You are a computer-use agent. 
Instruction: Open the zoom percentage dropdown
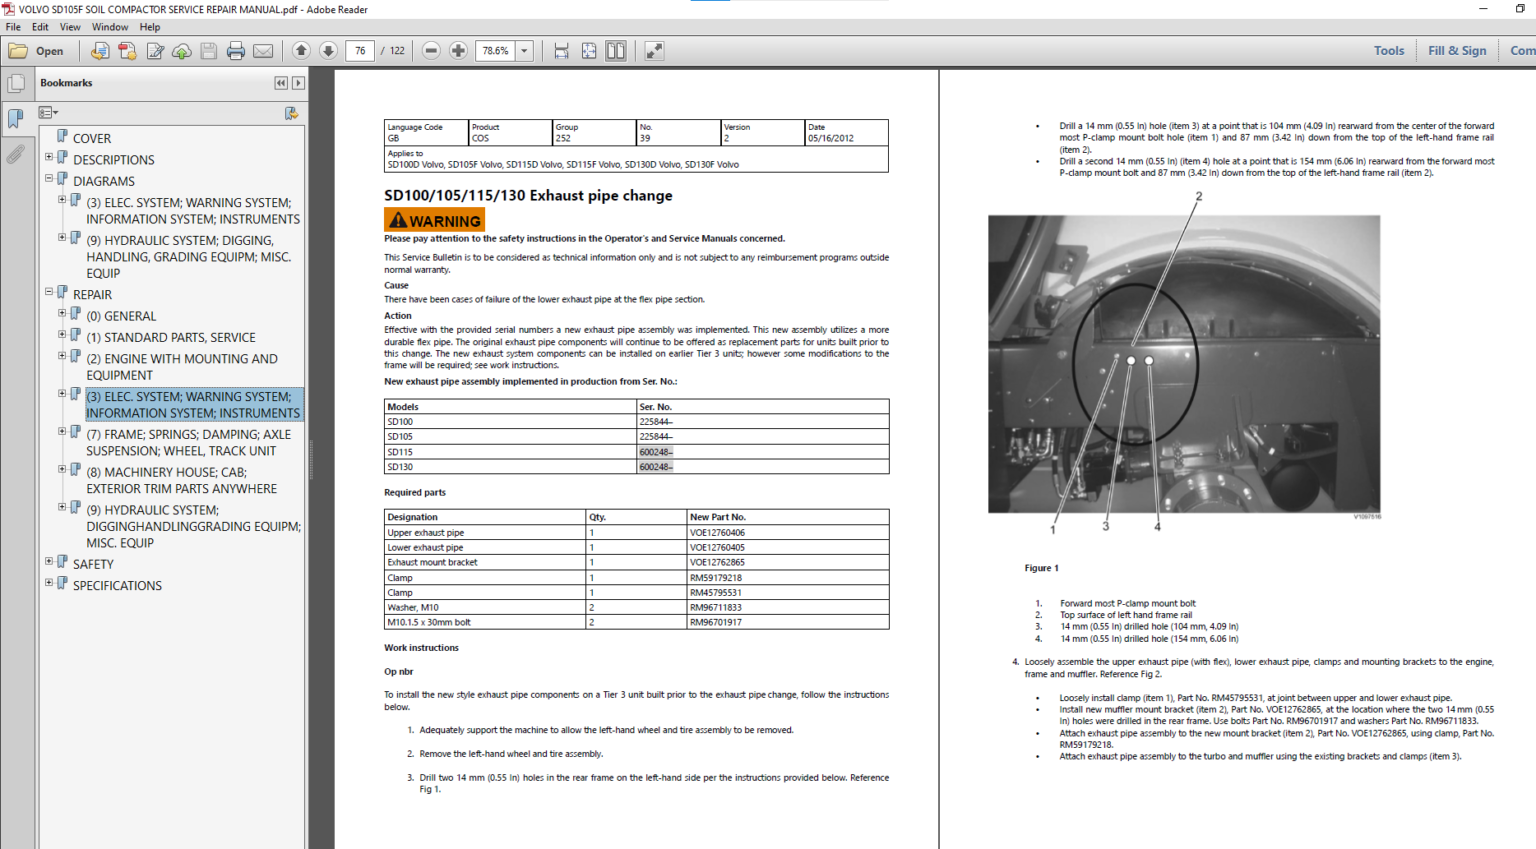click(x=524, y=50)
